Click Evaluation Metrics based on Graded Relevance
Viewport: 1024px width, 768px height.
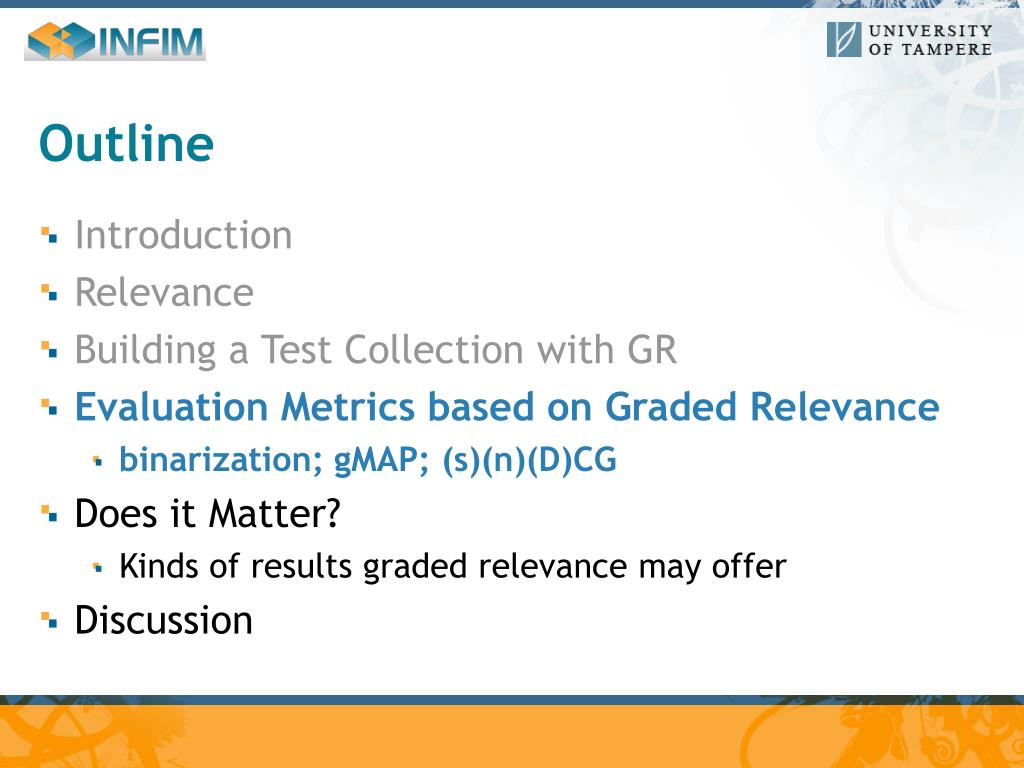(507, 407)
